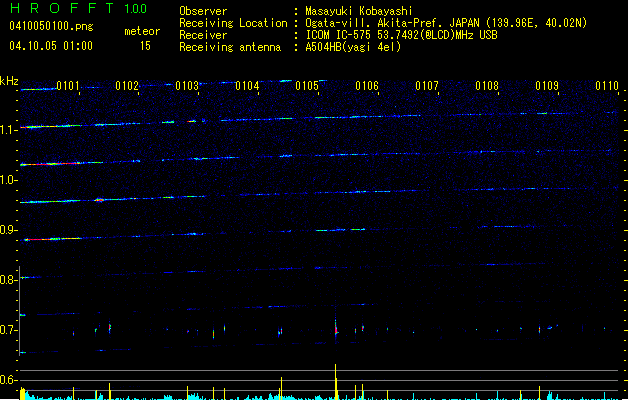629x400 pixels.
Task: Click the 0110 time marker
Action: click(607, 86)
